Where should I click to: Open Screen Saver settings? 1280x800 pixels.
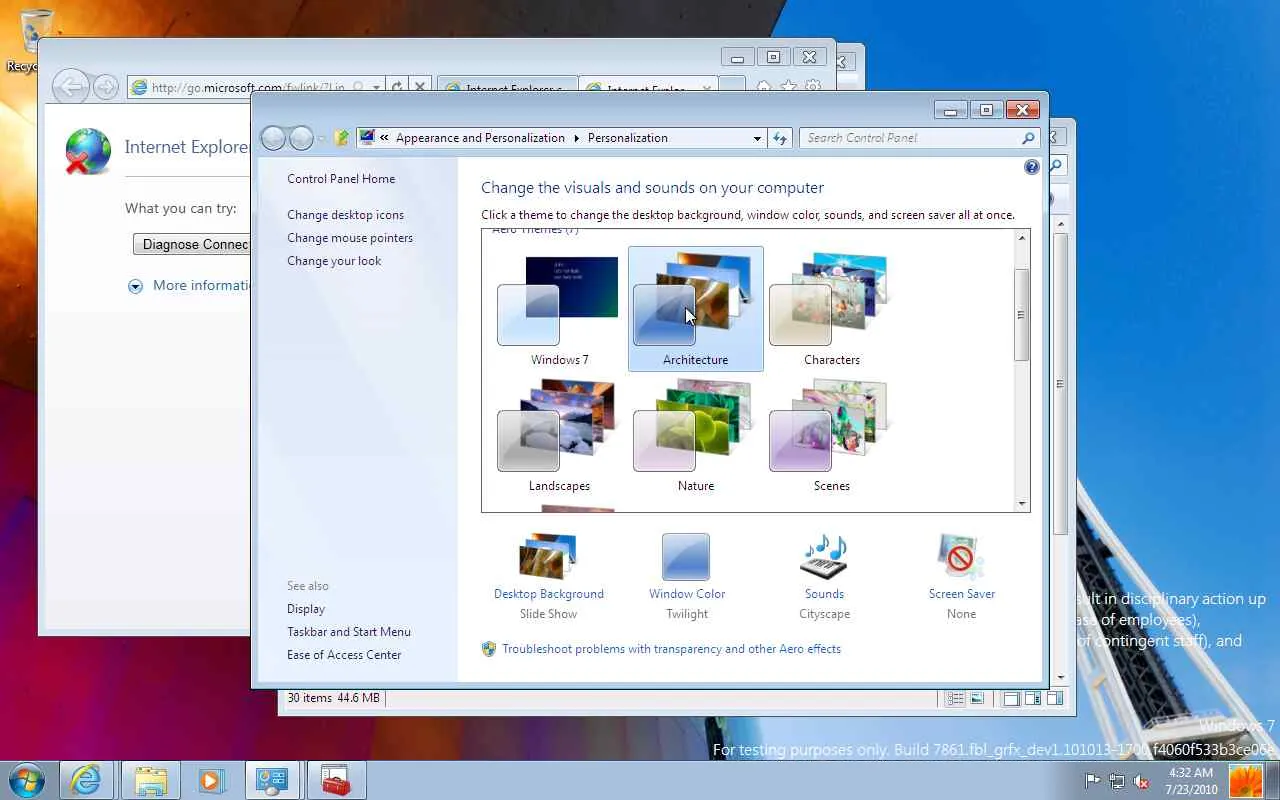[x=961, y=576]
